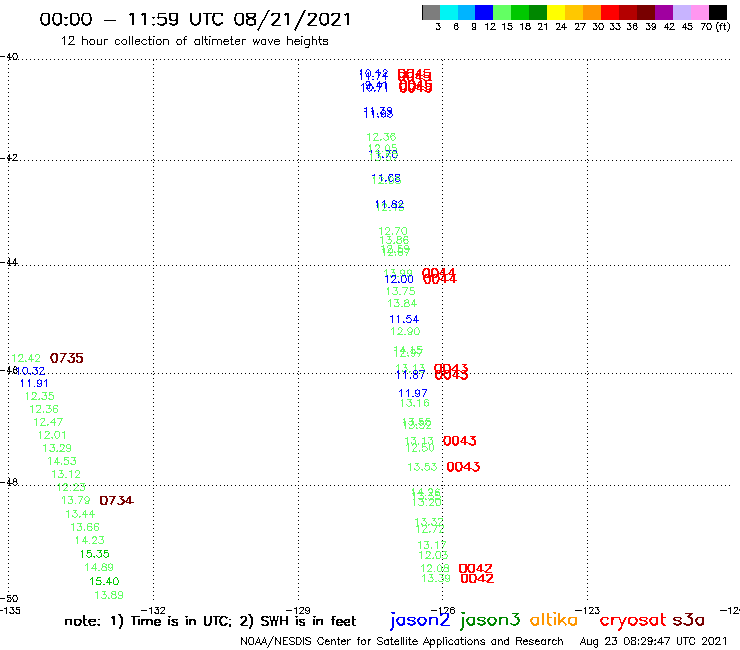Viewport: 740px width, 650px height.
Task: Select the black 70 ft legend swatch
Action: click(x=717, y=13)
